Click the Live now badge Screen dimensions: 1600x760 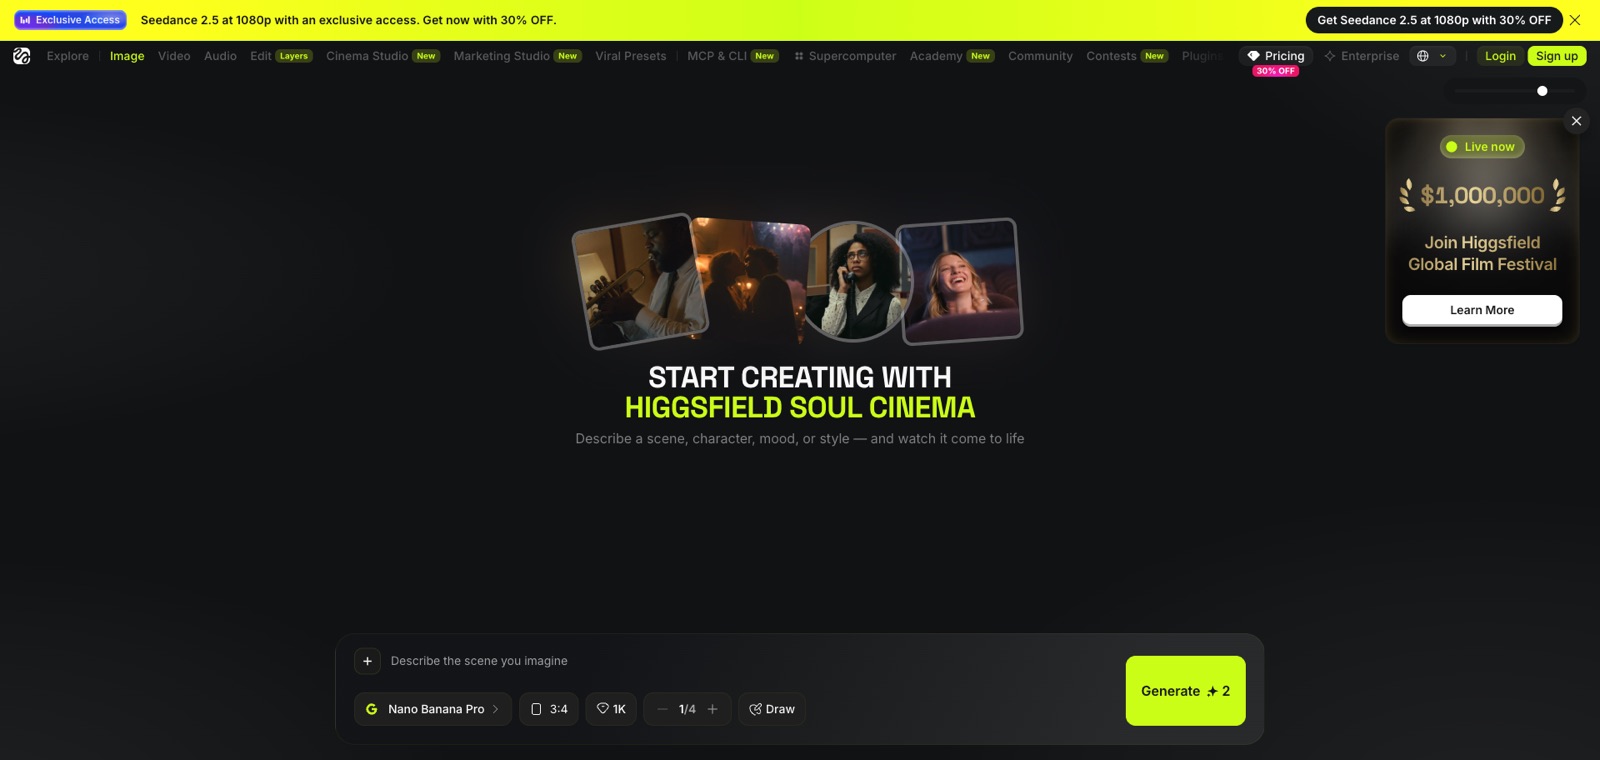[x=1482, y=147]
